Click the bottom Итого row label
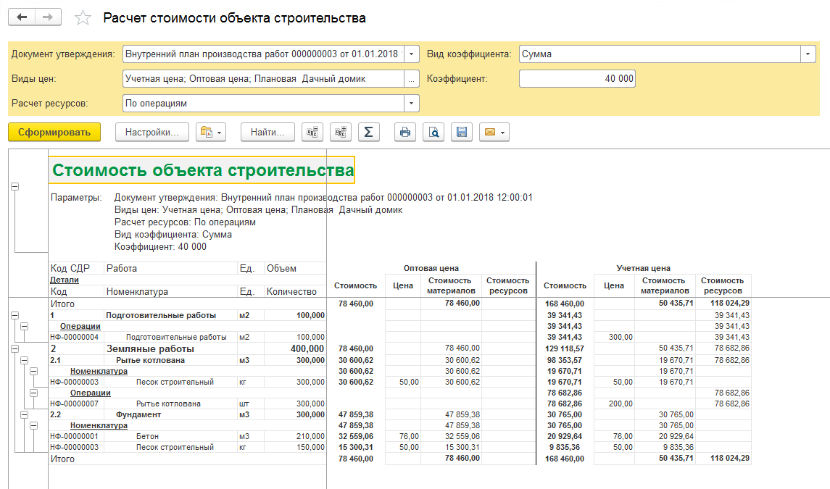This screenshot has height=489, width=830. pos(62,459)
